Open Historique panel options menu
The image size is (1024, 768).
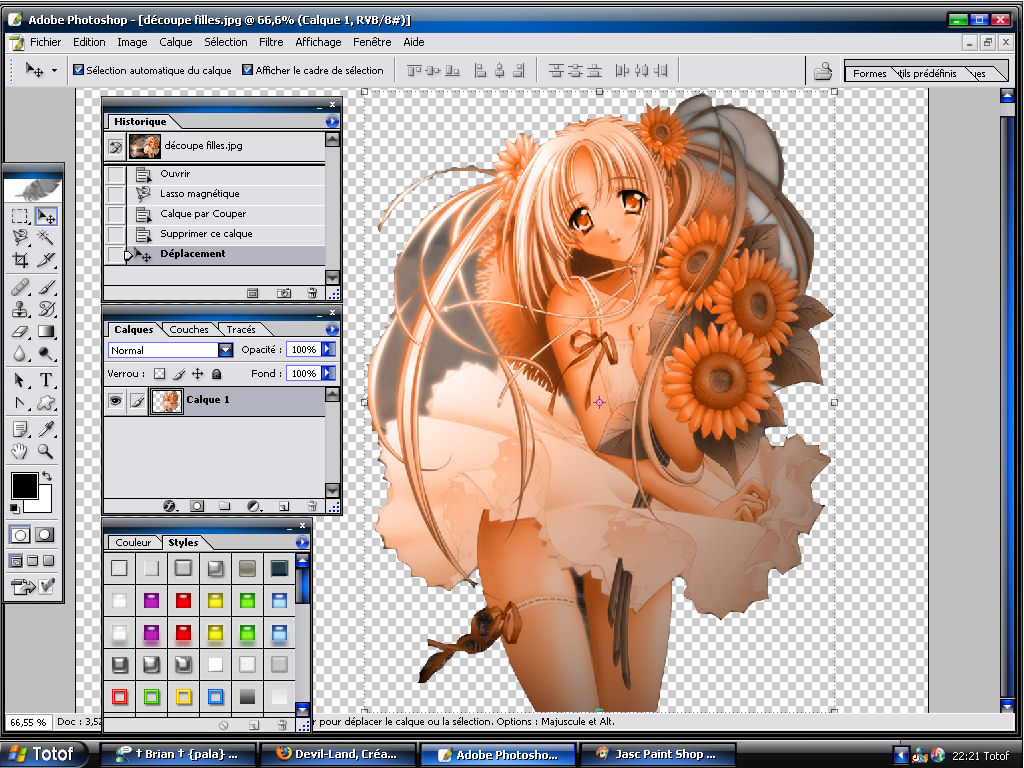[332, 121]
